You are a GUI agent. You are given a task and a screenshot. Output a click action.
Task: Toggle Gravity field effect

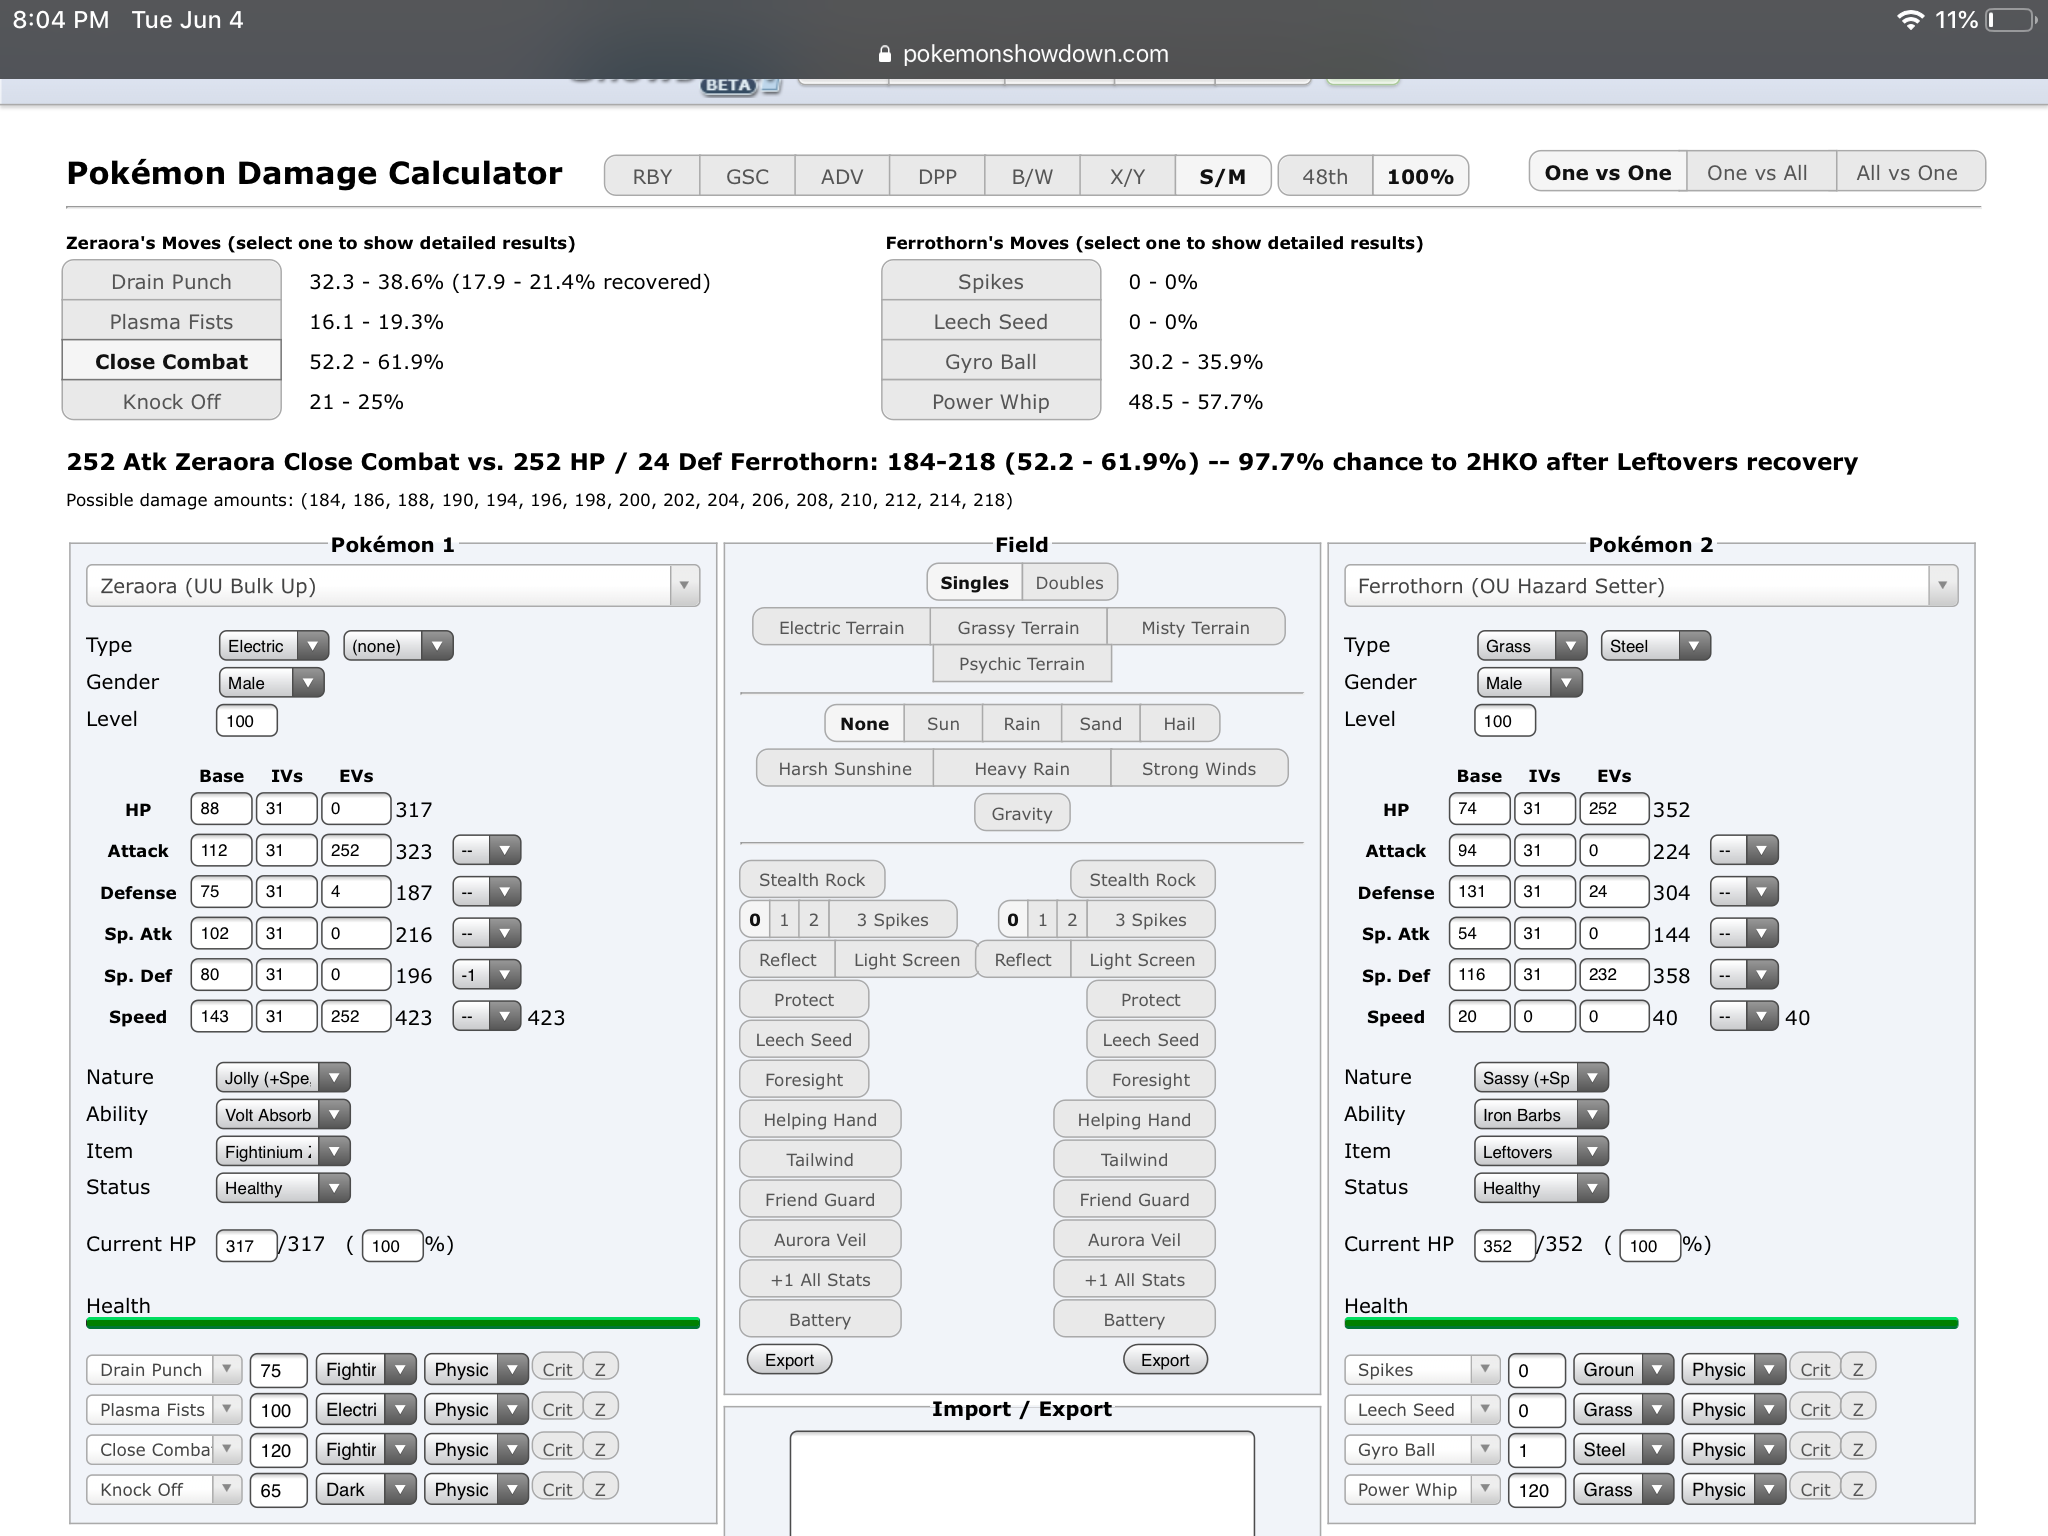click(x=1021, y=813)
